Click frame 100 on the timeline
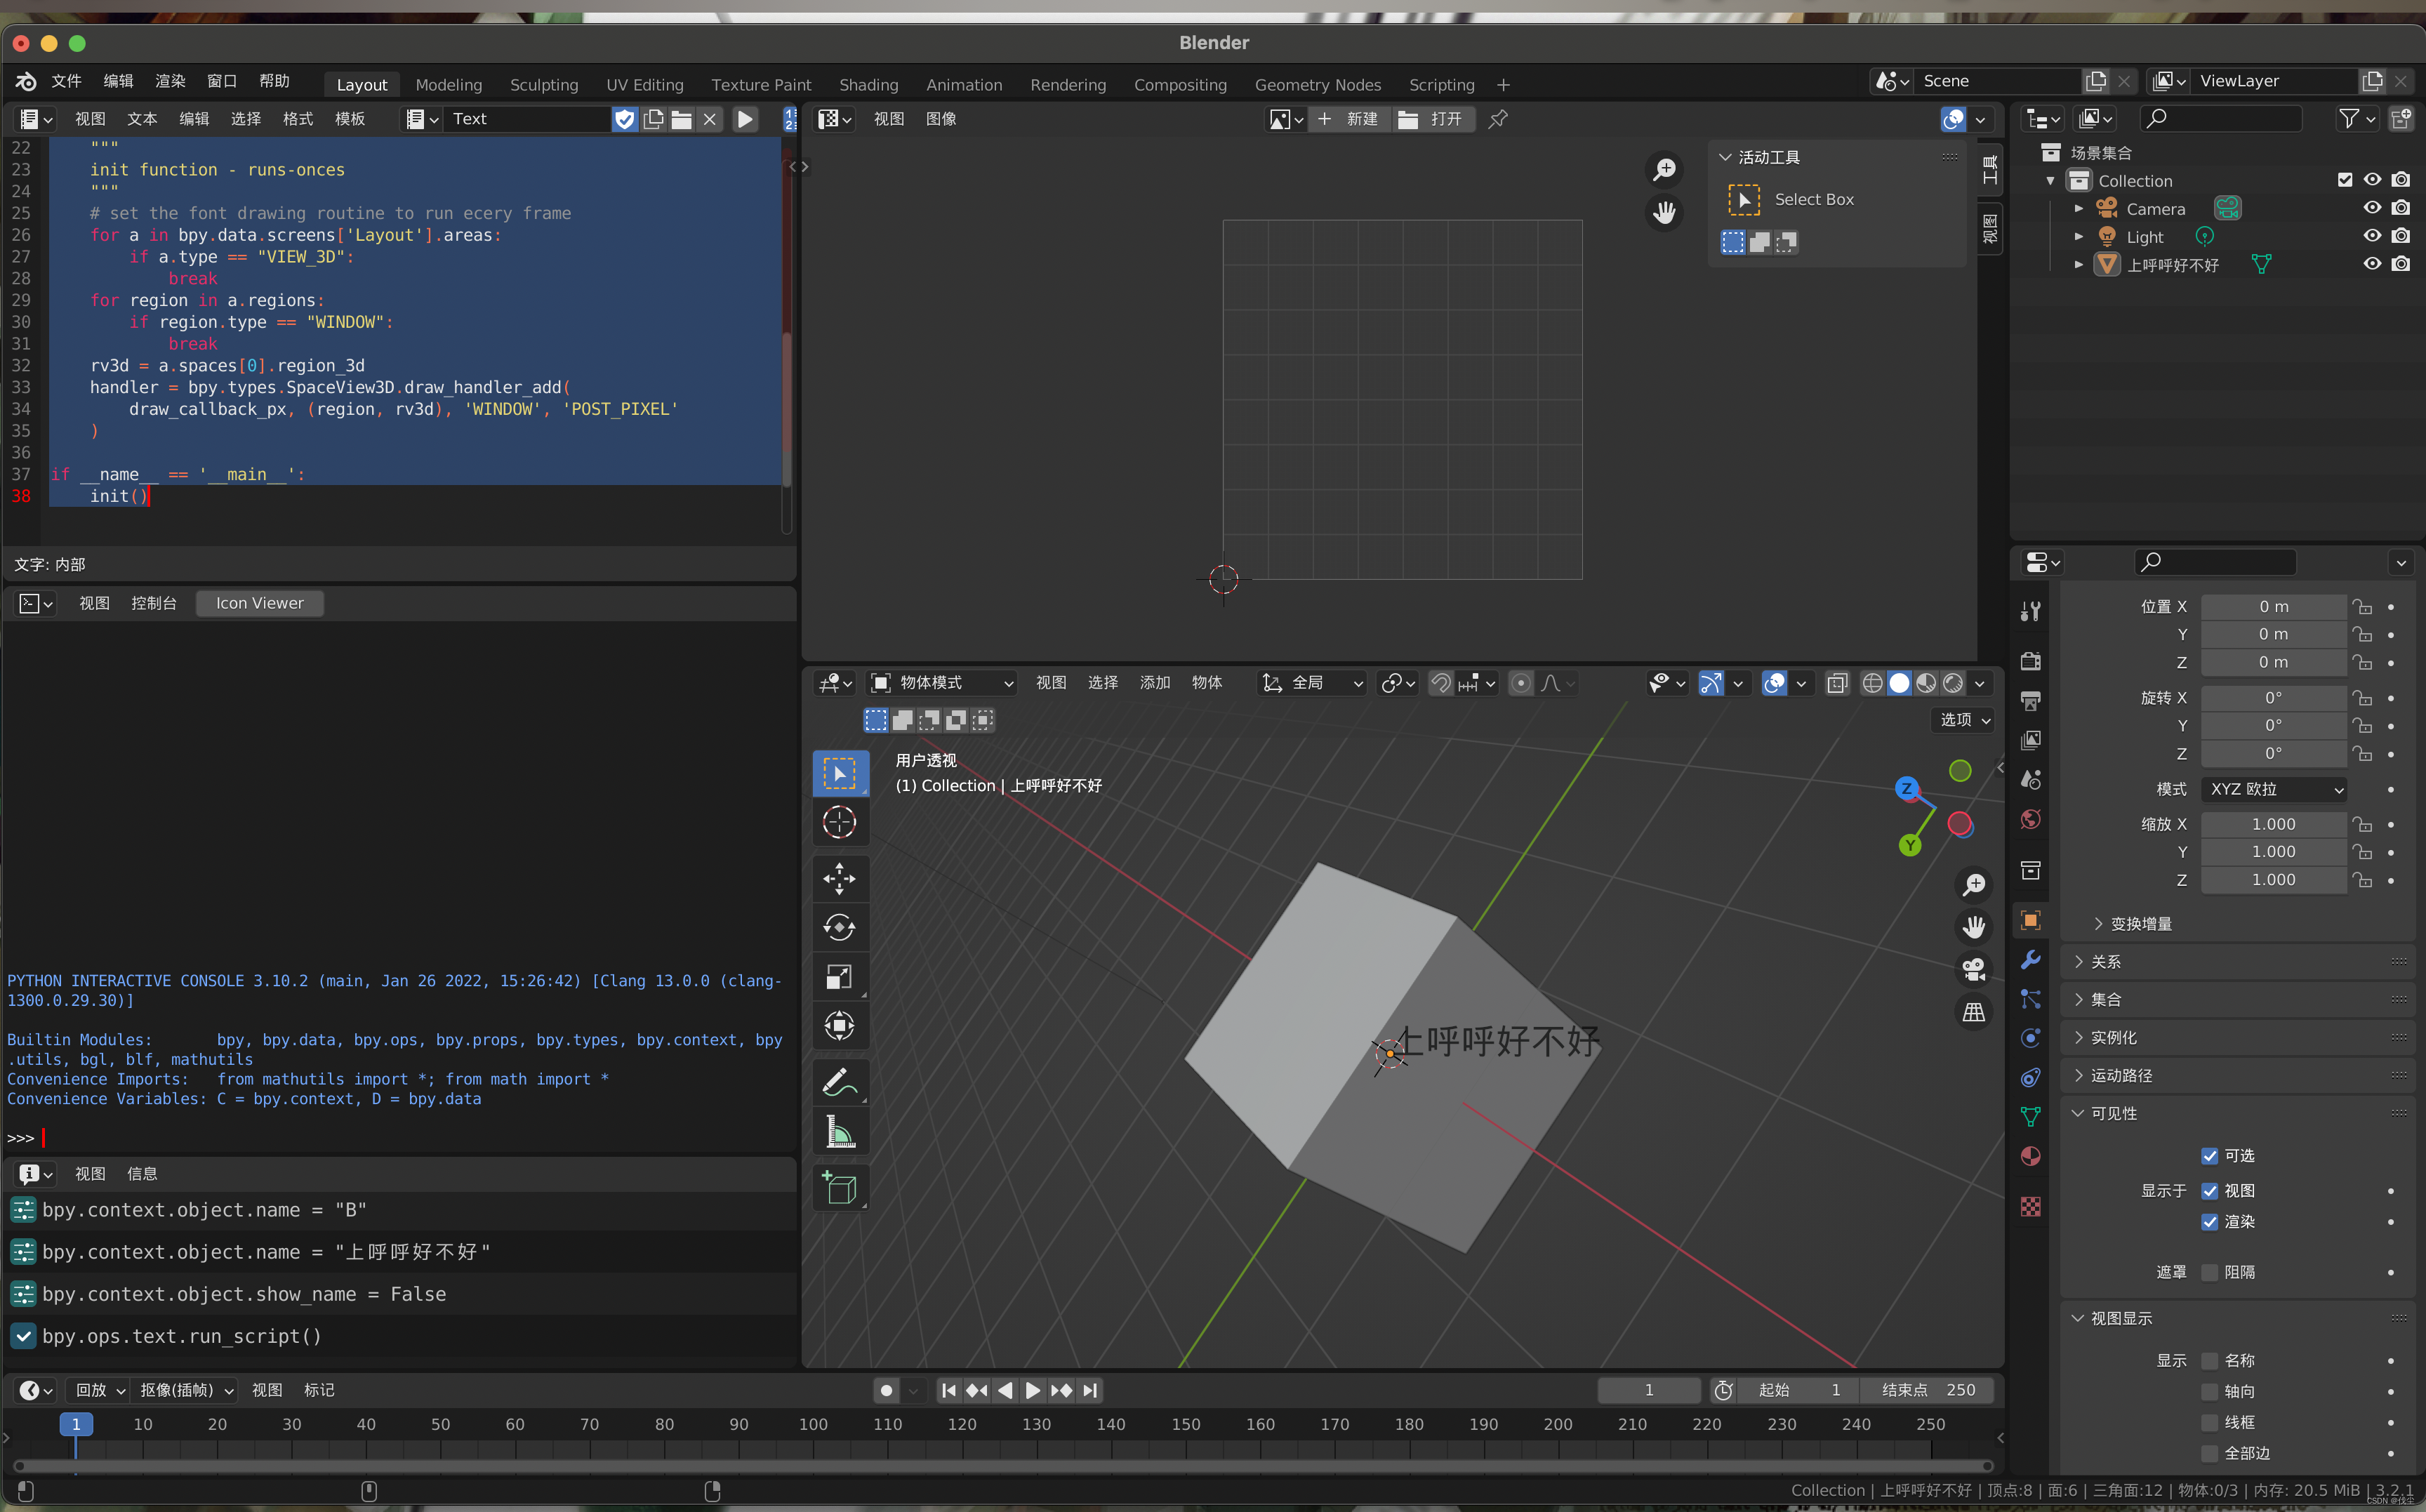 813,1424
